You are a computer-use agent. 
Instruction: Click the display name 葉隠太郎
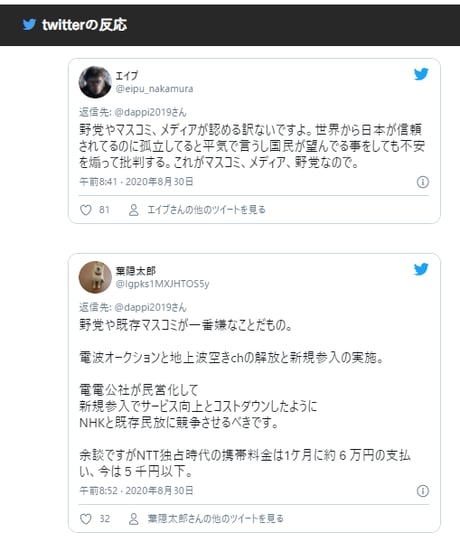135,271
